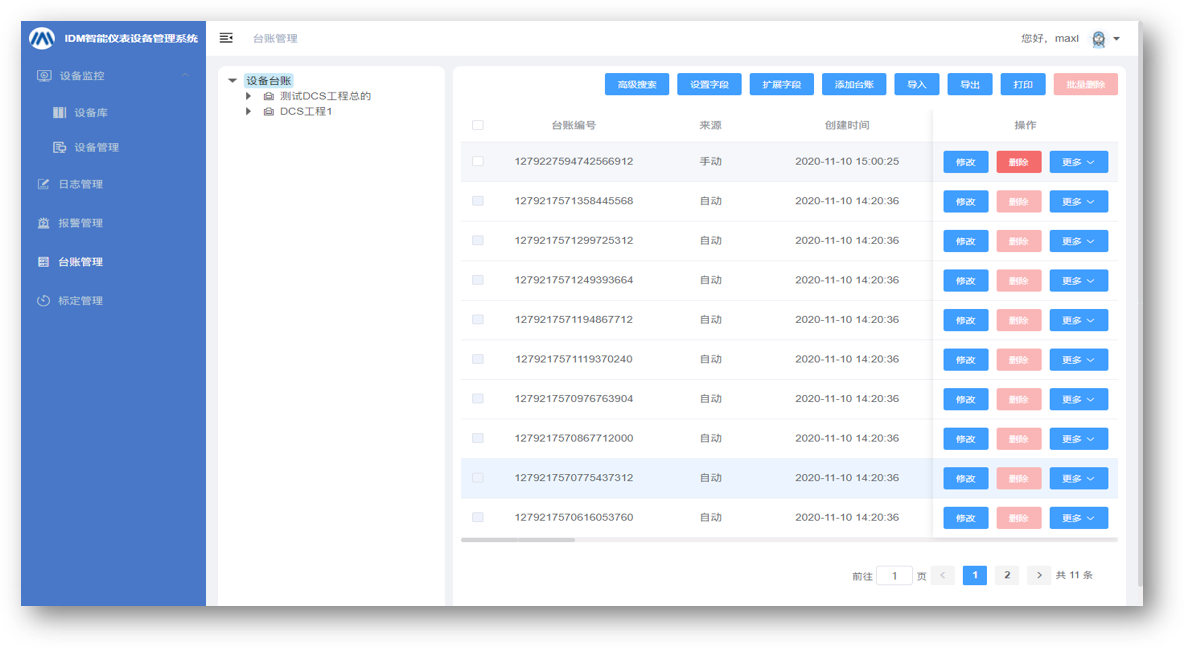Check the row 1279217570976763904 checkbox
Viewport: 1185px width, 648px height.
coord(478,398)
